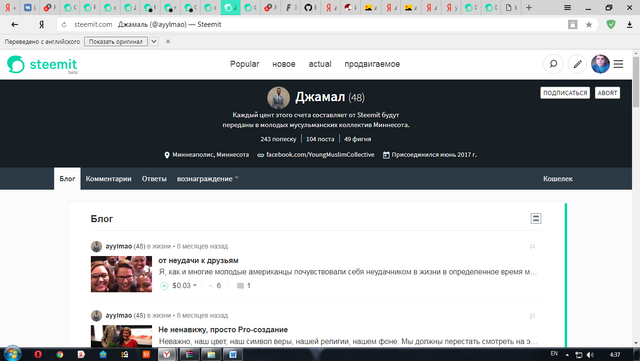Close the translation bar
This screenshot has width=640, height=361.
click(168, 42)
